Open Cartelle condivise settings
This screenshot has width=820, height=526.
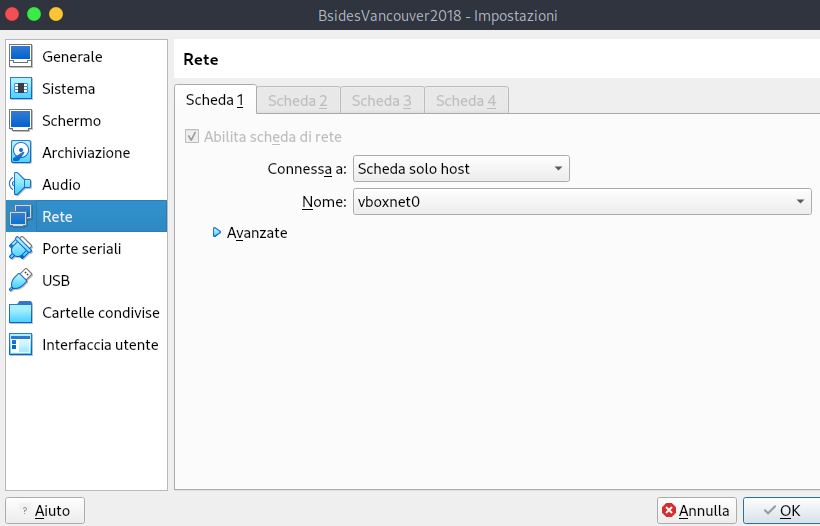[x=86, y=312]
